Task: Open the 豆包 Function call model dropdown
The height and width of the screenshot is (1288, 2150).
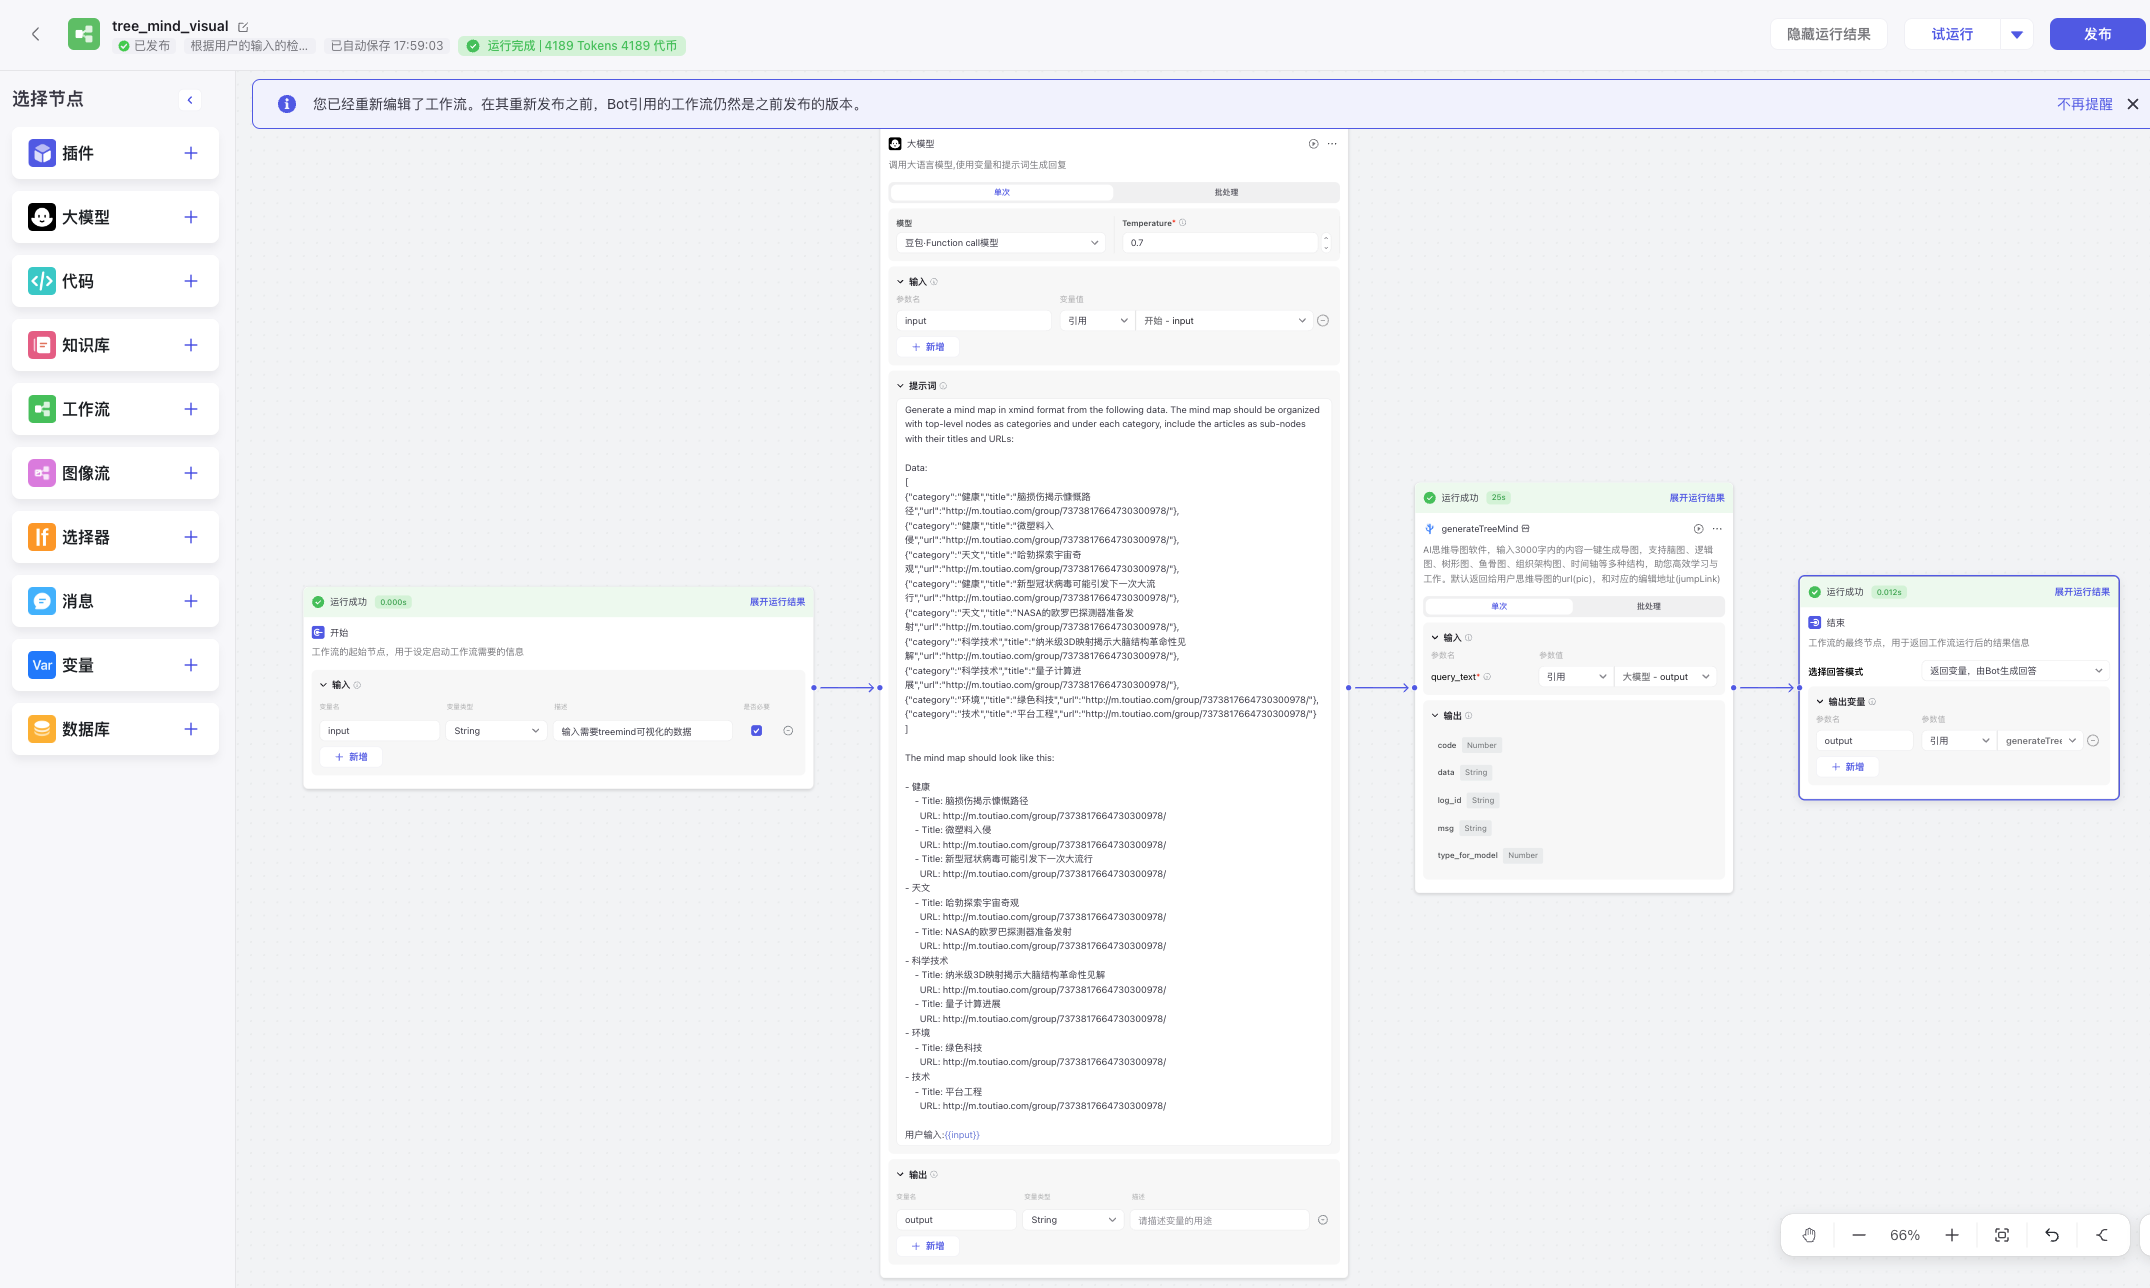Action: [x=1000, y=243]
